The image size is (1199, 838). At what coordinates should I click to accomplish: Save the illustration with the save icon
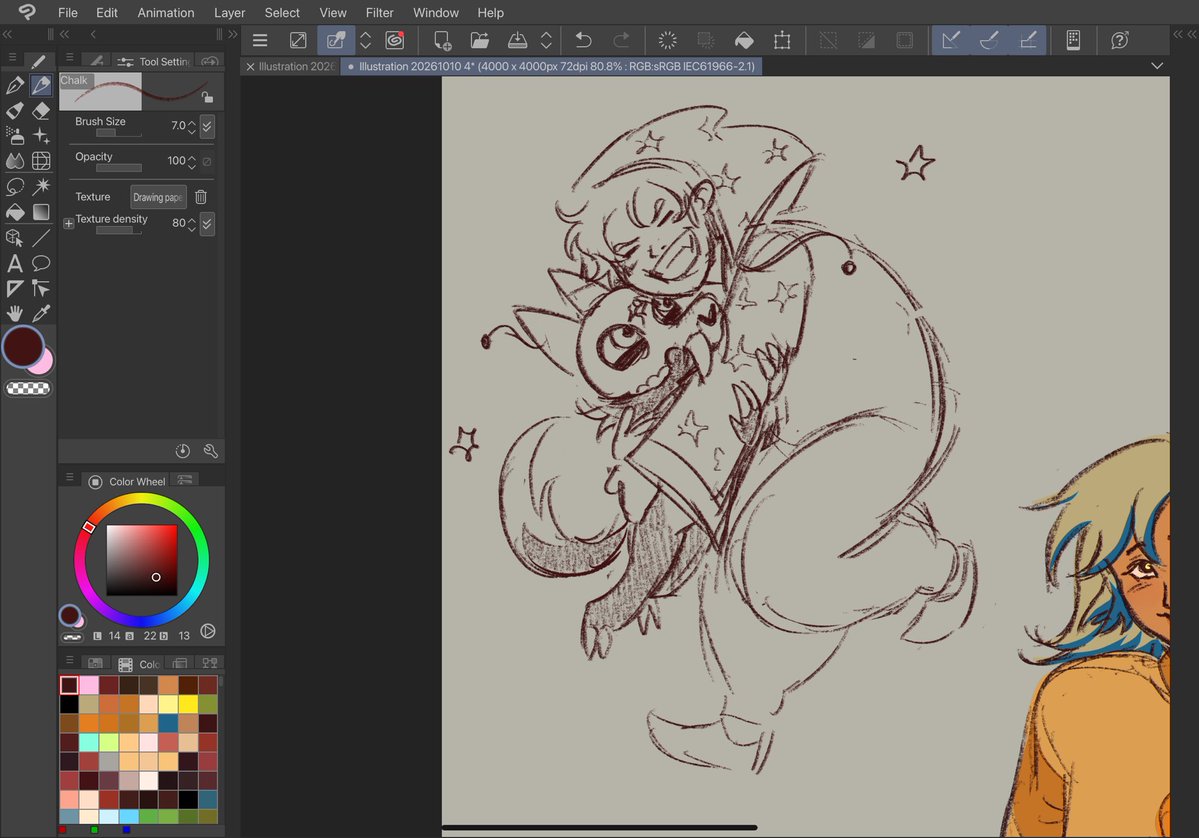(x=518, y=41)
